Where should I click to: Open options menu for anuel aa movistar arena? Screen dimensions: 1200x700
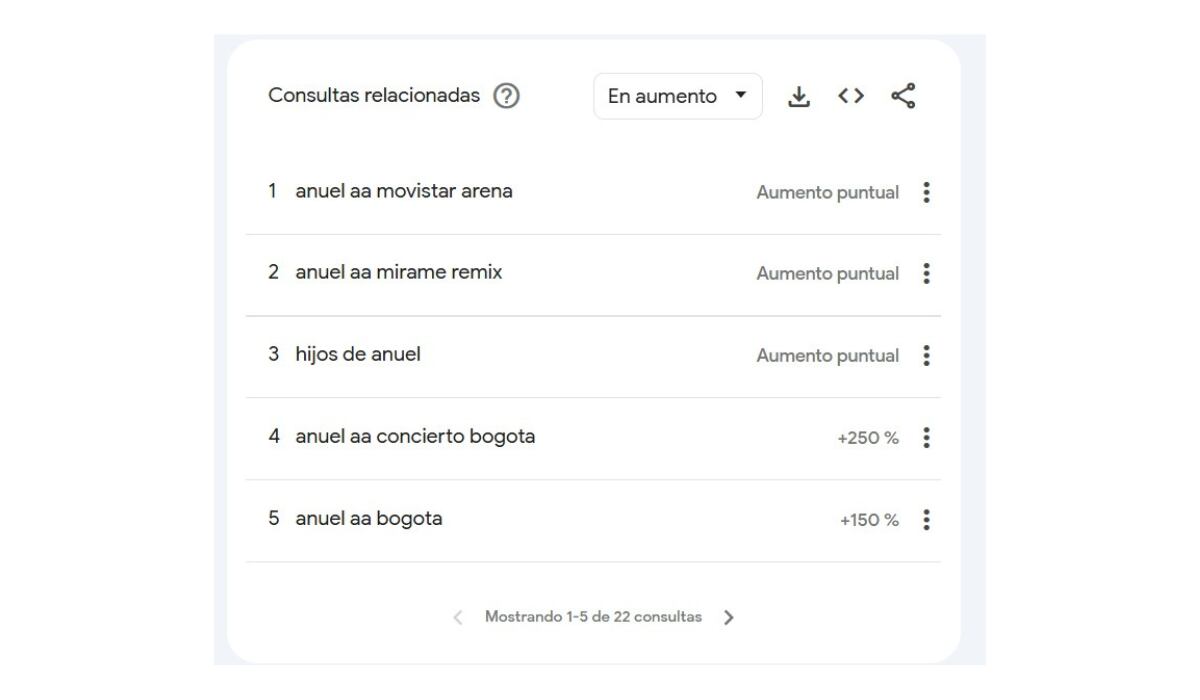(x=926, y=192)
